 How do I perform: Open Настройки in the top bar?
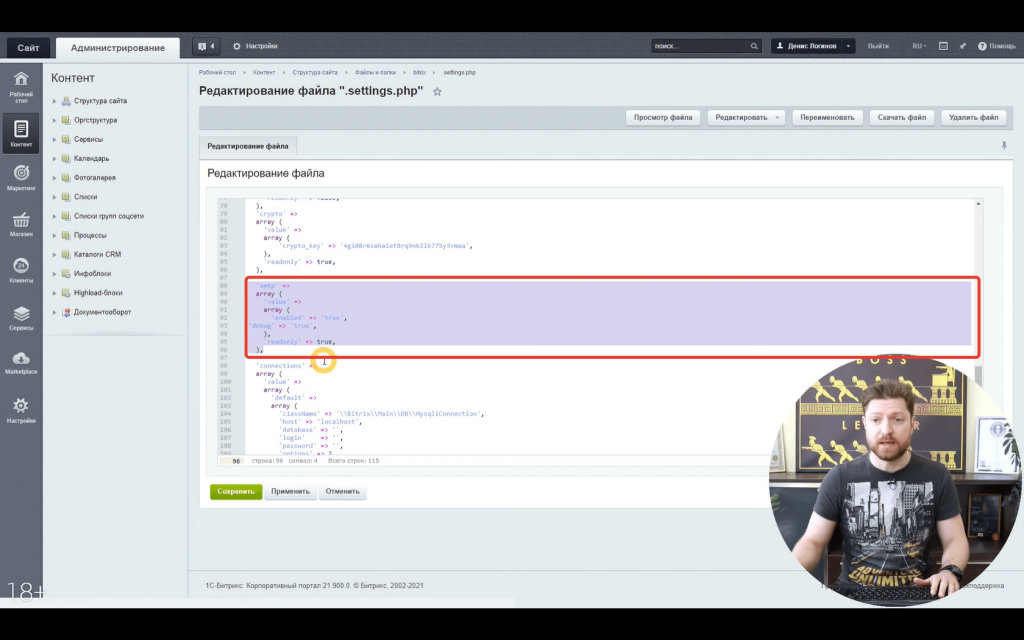click(x=255, y=46)
